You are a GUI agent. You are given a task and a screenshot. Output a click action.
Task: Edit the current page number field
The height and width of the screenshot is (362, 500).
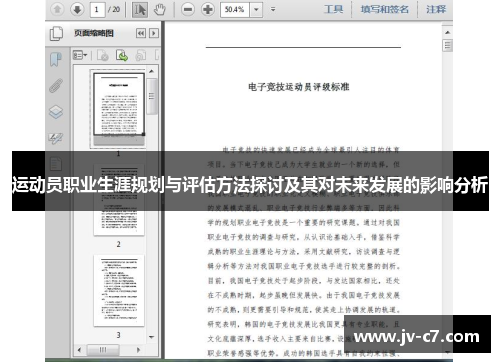(97, 9)
